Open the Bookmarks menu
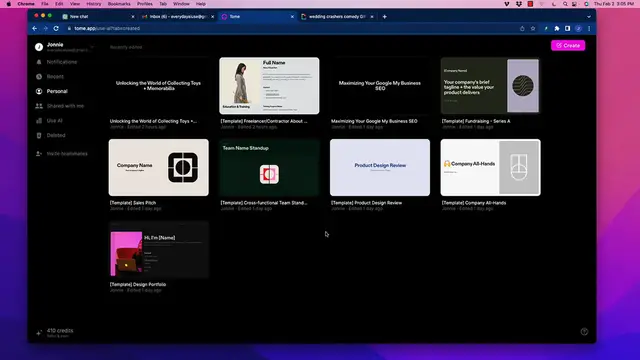 click(119, 4)
